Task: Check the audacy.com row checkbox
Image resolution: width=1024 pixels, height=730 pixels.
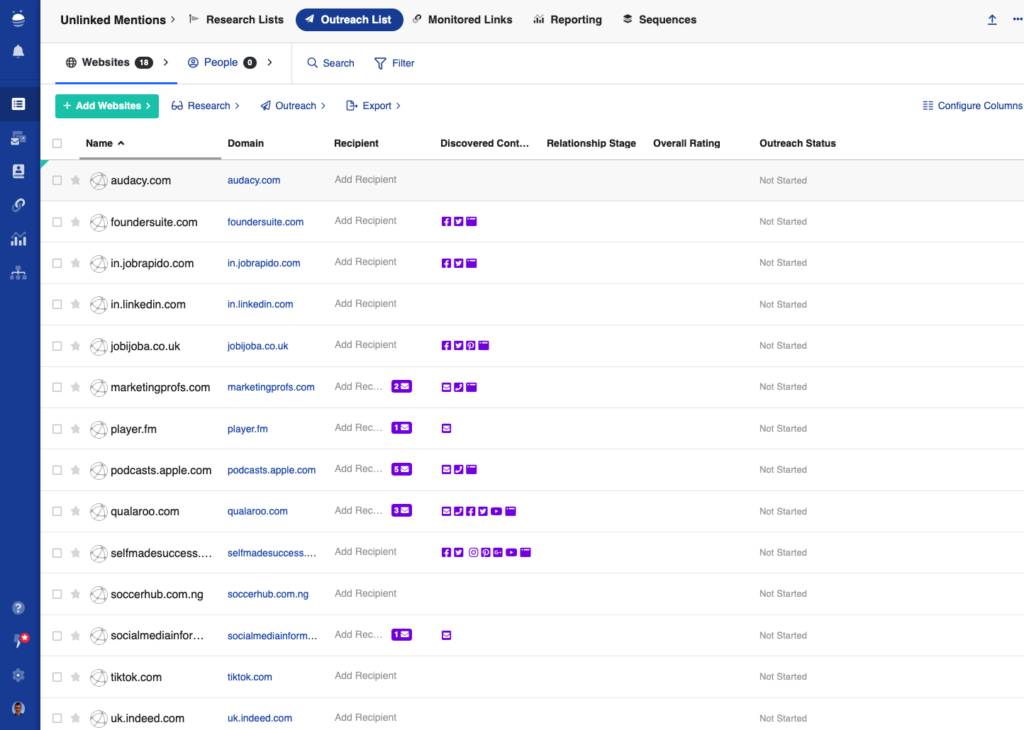Action: [x=57, y=181]
